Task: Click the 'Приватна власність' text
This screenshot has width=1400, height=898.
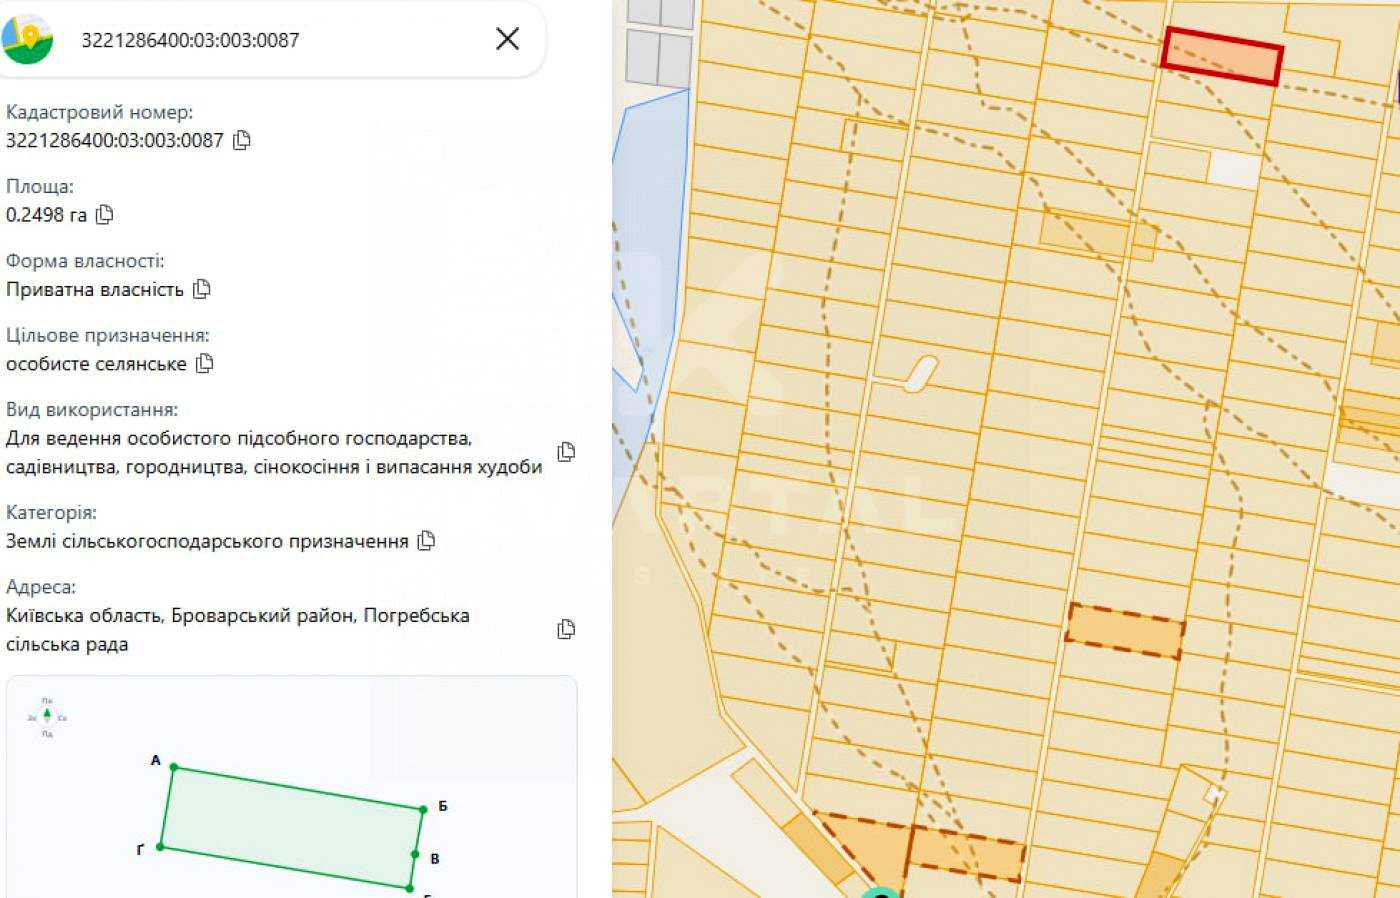Action: (95, 289)
